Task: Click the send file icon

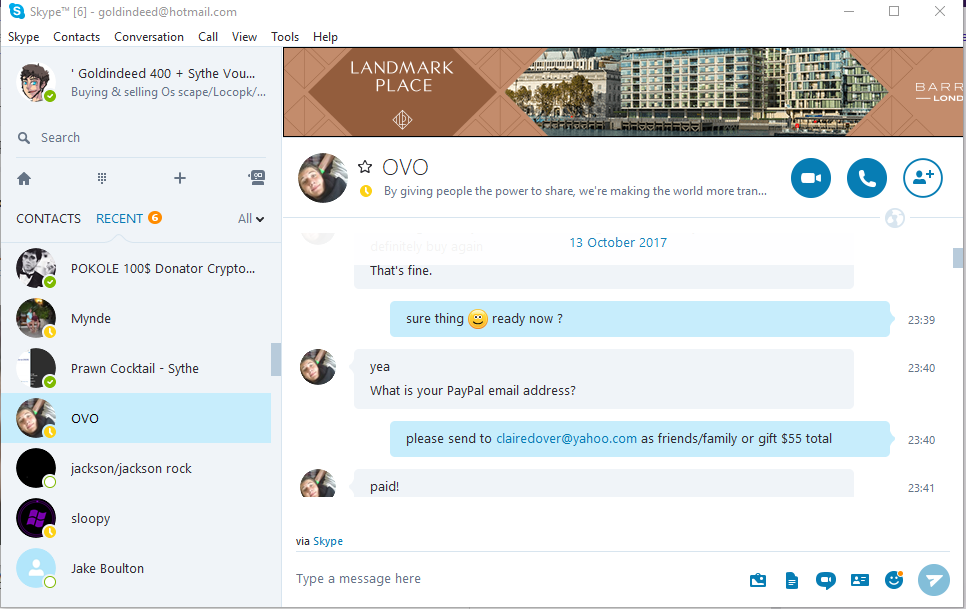Action: pos(792,580)
